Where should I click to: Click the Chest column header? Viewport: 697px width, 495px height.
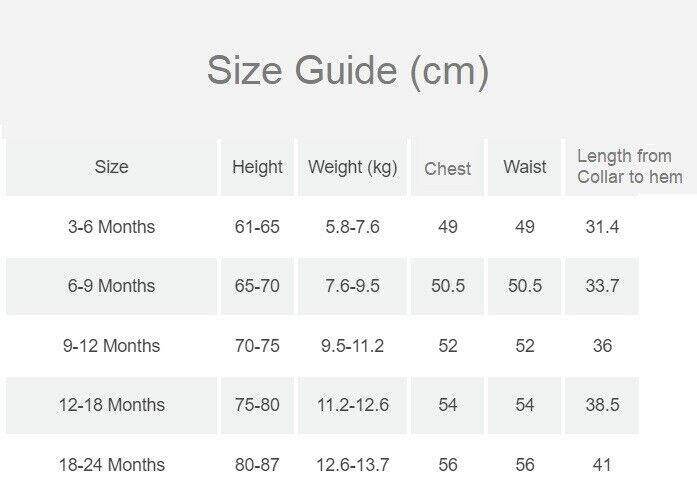point(447,168)
